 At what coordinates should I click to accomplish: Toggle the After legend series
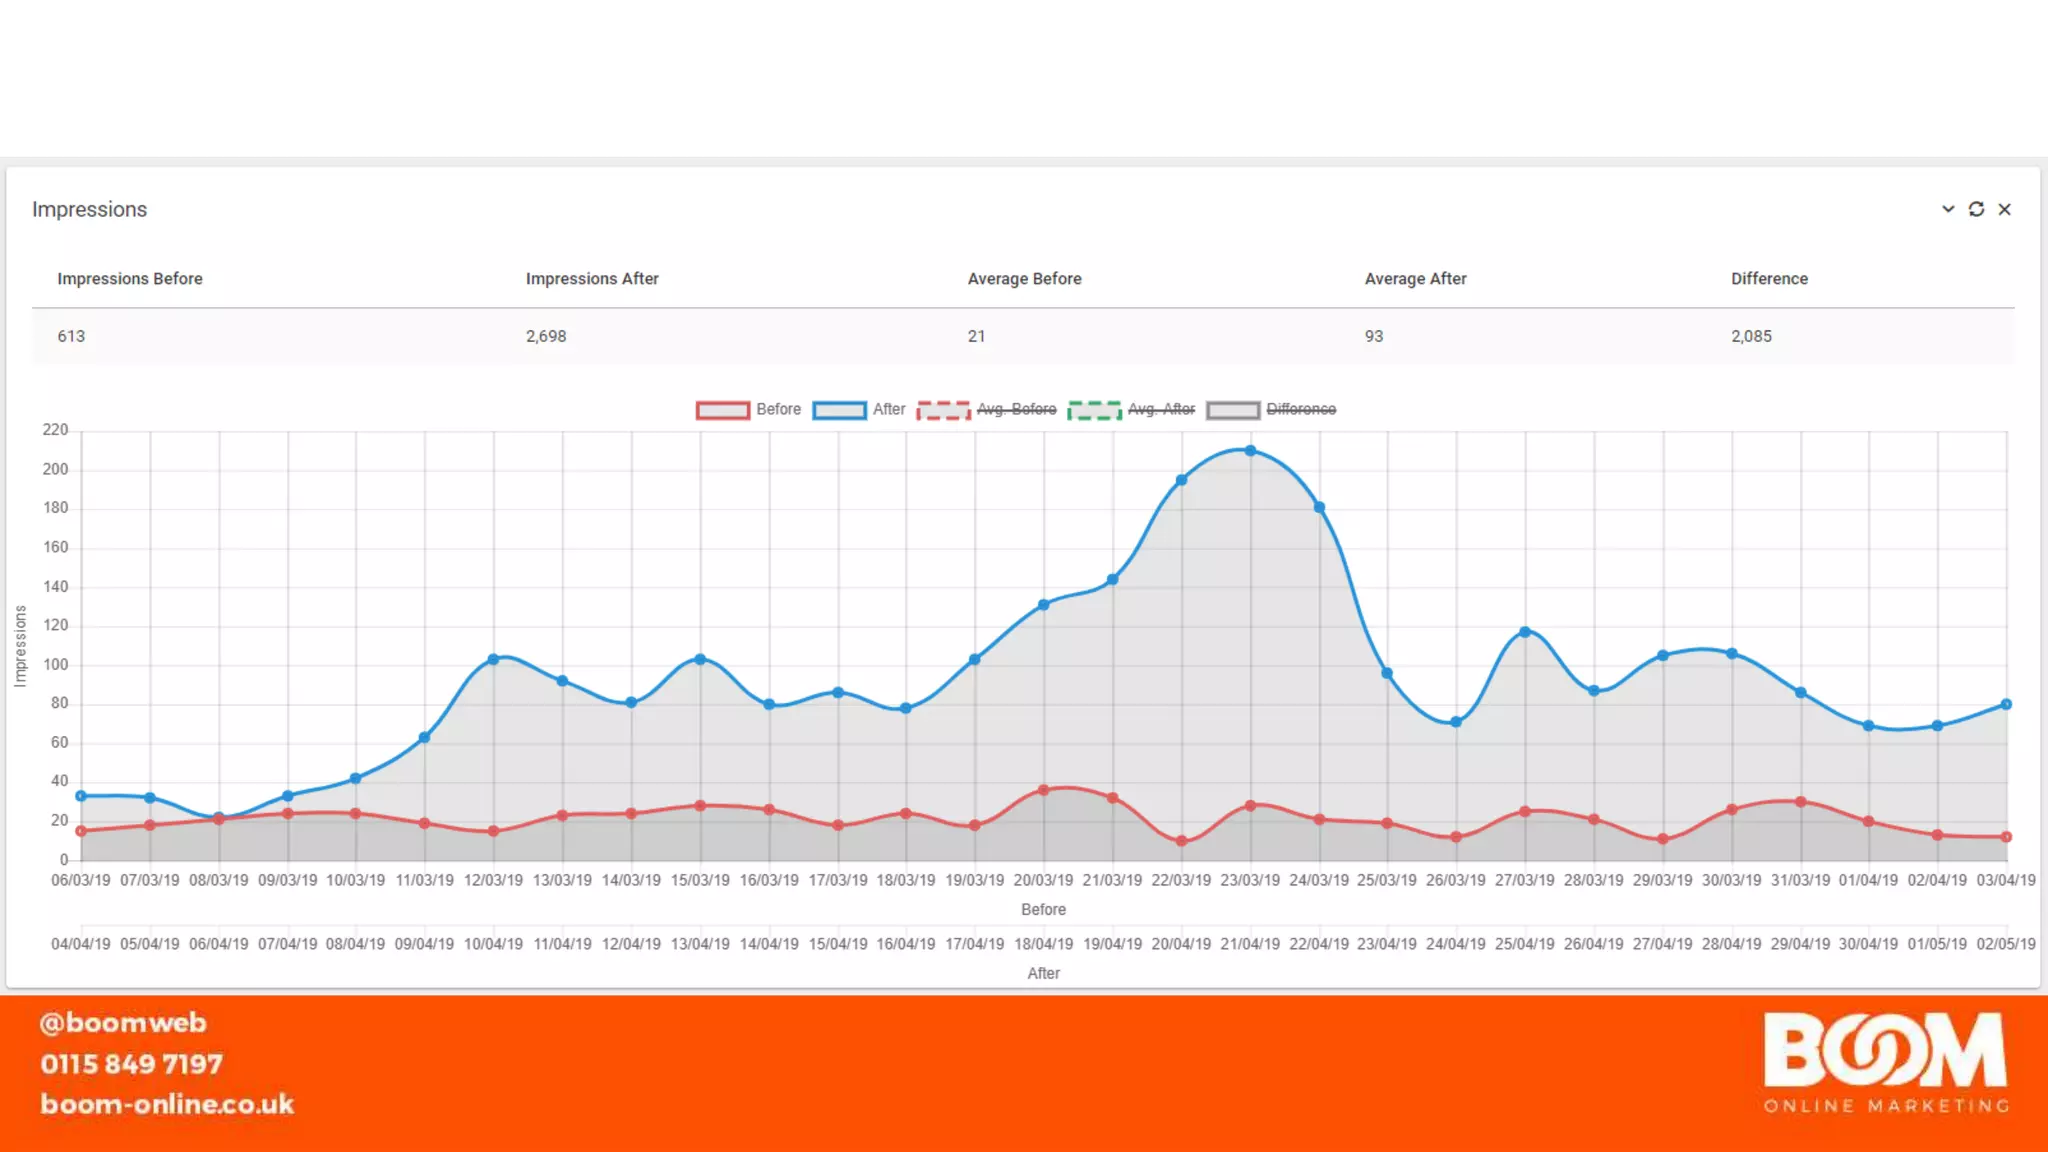888,409
